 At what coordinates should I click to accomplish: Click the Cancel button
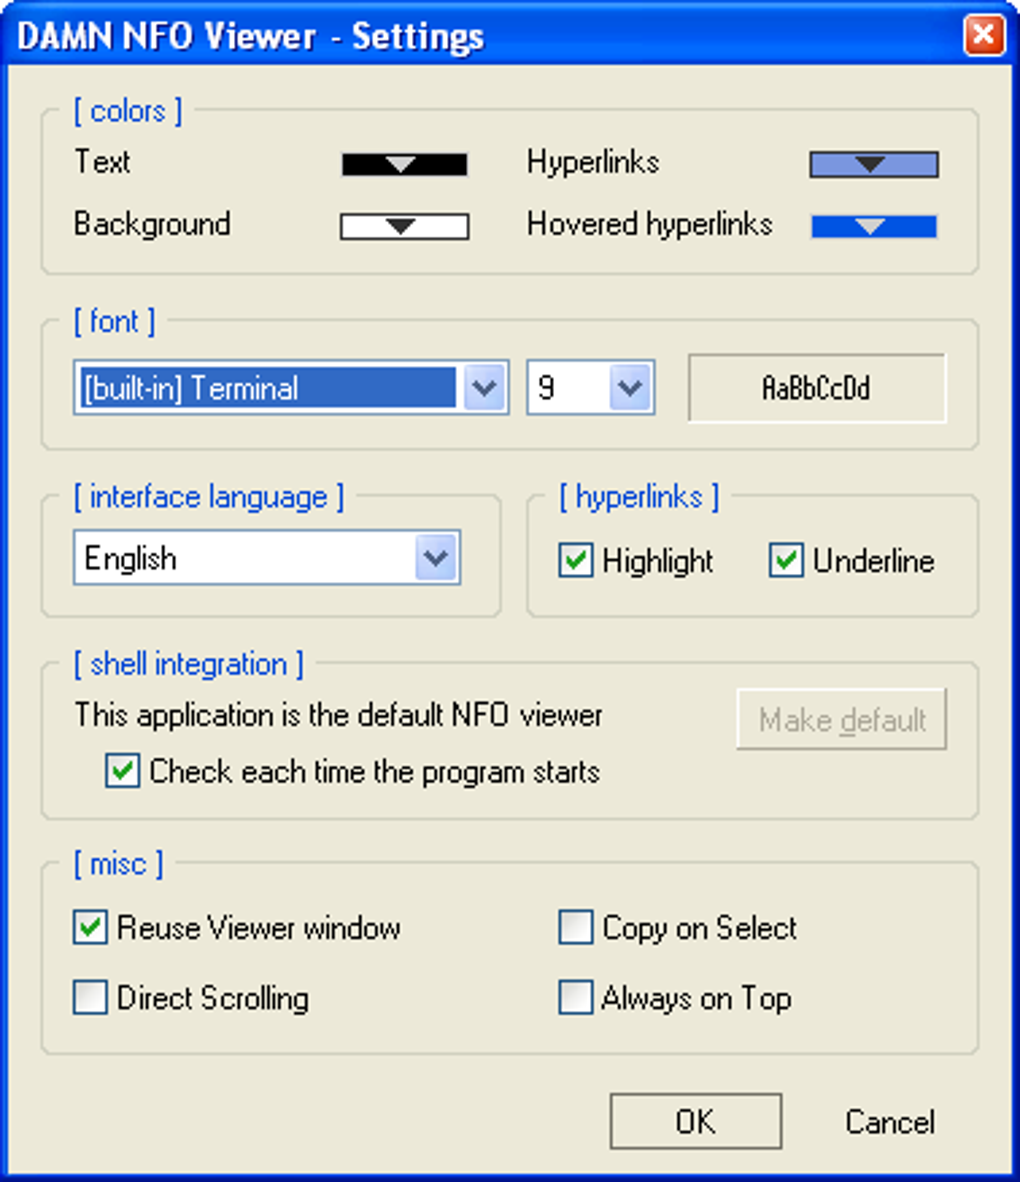[890, 1122]
